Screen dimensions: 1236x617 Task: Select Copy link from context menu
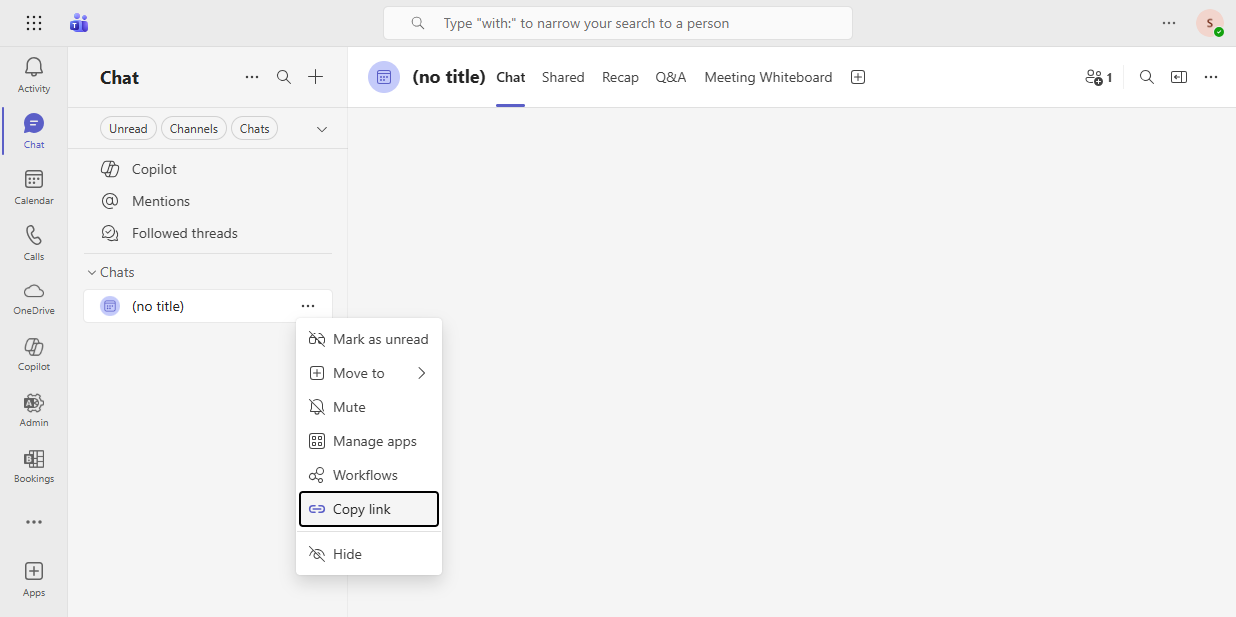click(368, 509)
